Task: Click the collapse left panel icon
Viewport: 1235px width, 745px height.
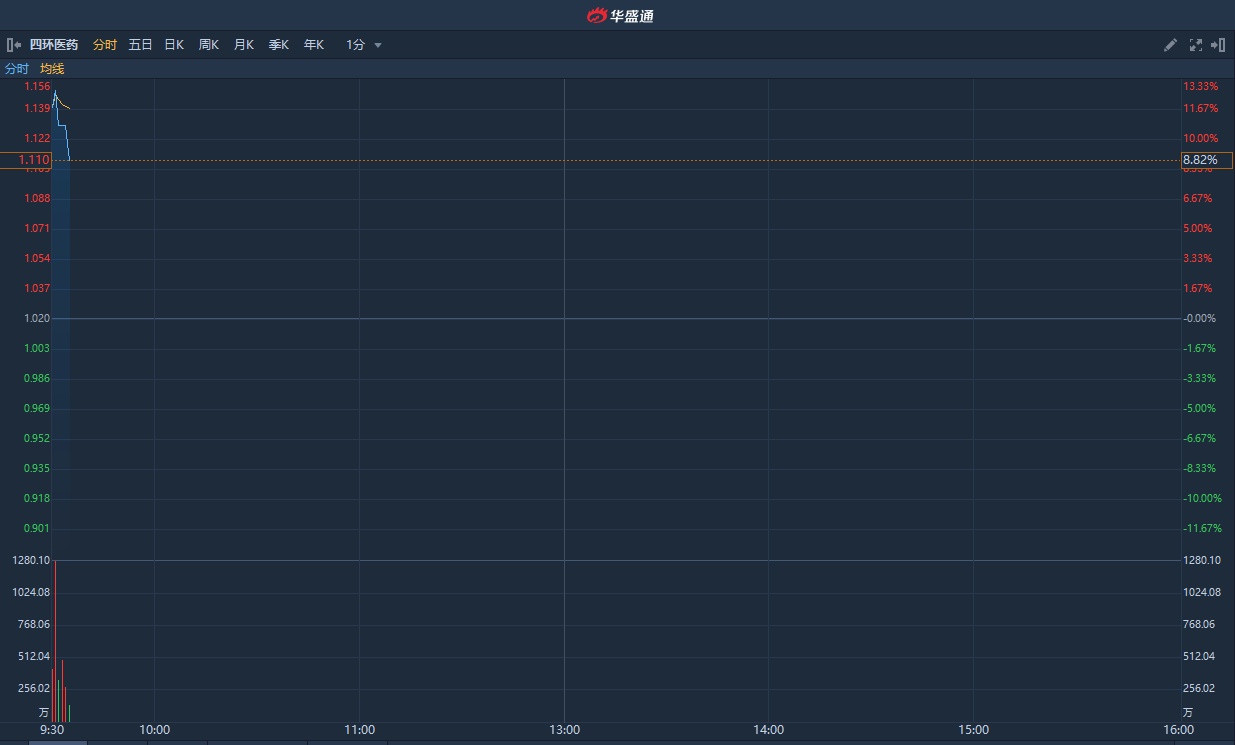Action: (x=14, y=45)
